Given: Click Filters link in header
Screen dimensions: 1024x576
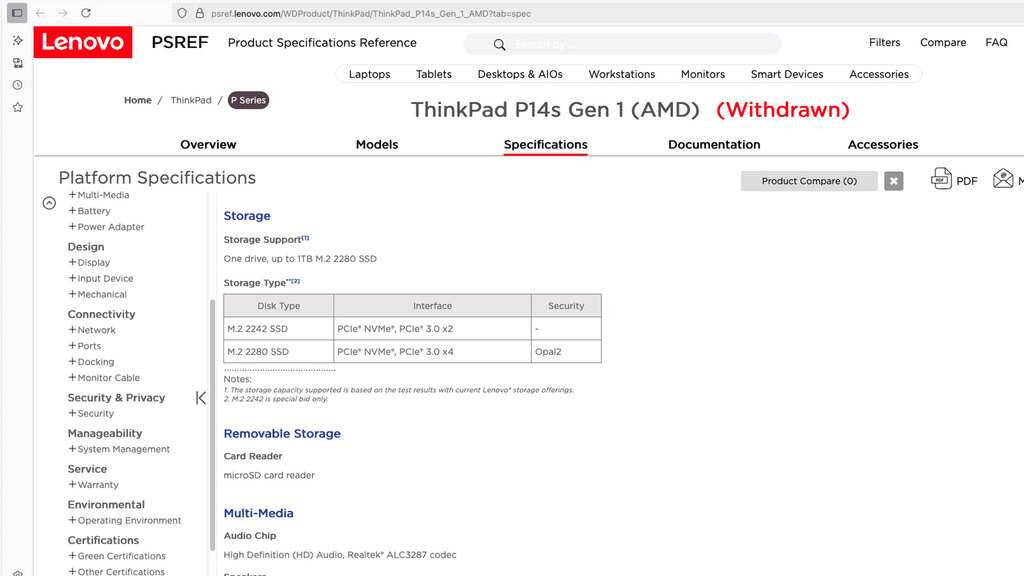Looking at the screenshot, I should [x=884, y=42].
